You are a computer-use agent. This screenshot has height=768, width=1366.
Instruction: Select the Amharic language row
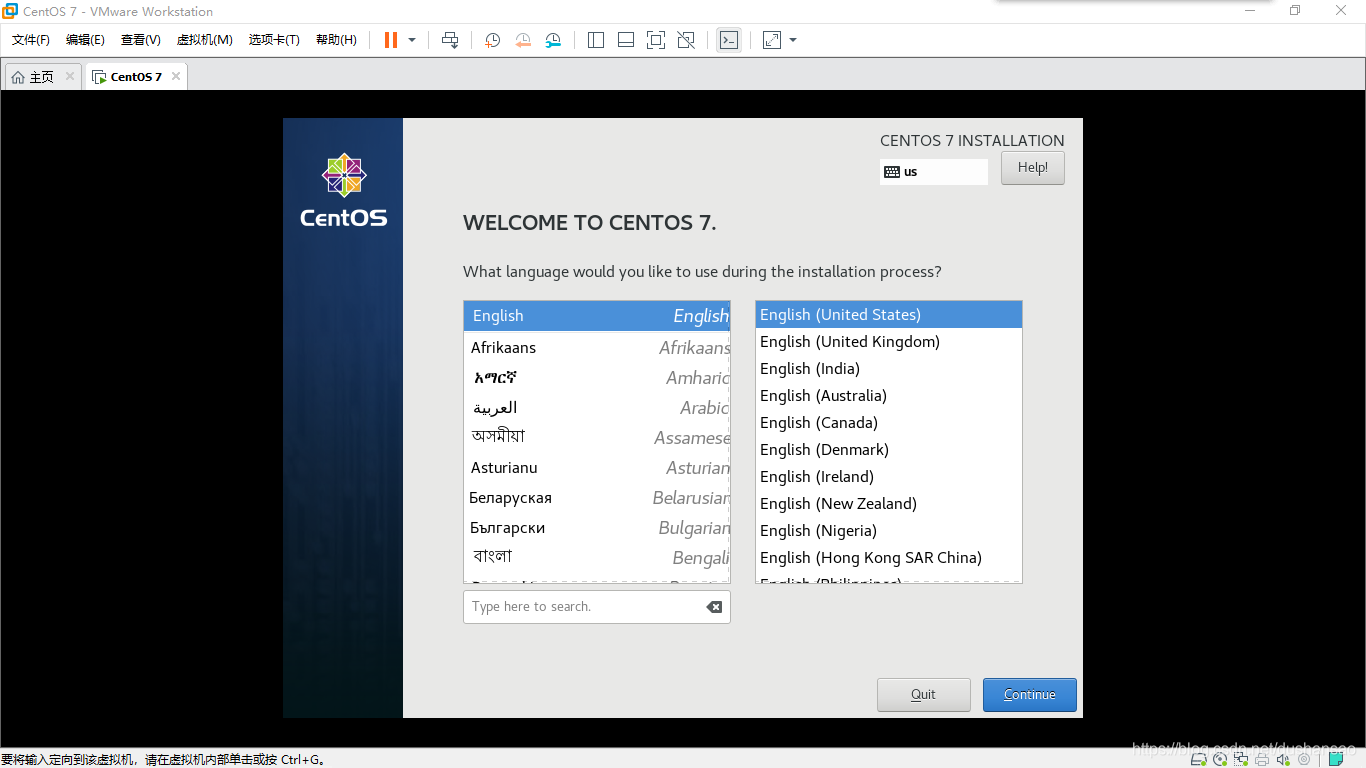pos(597,378)
